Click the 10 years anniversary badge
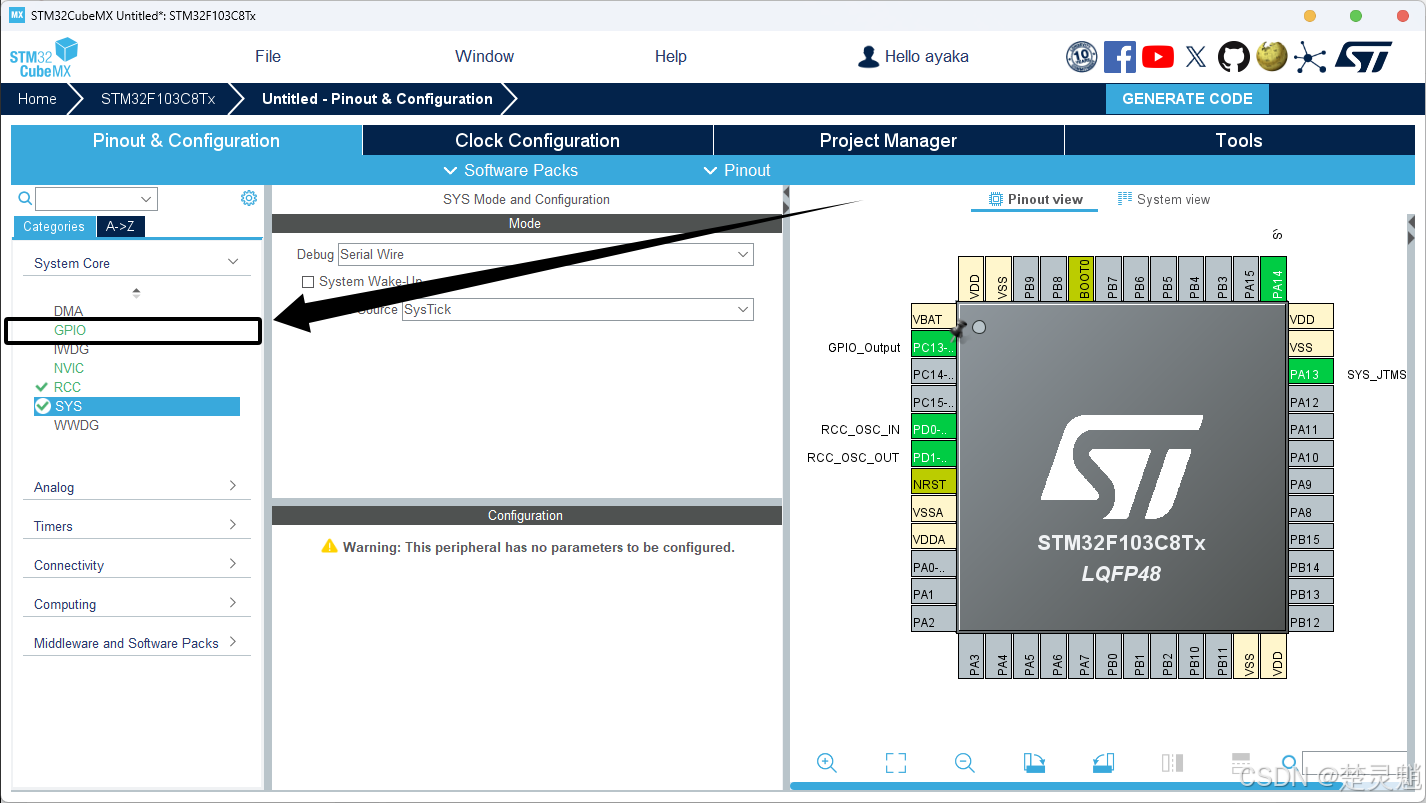The image size is (1426, 803). (x=1082, y=57)
